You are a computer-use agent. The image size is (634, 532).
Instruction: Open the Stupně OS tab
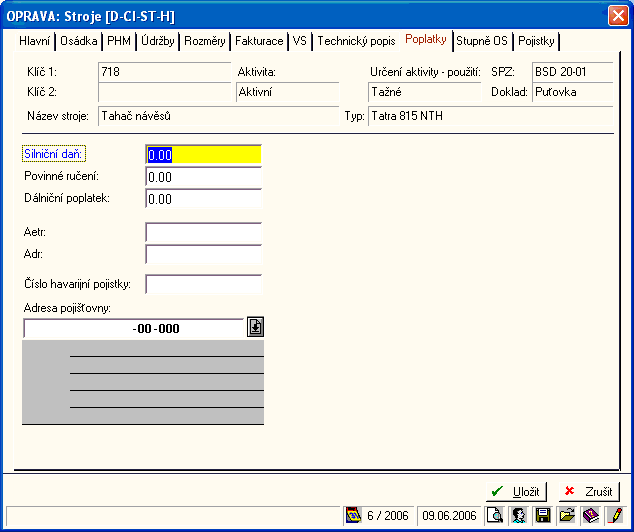tap(482, 41)
